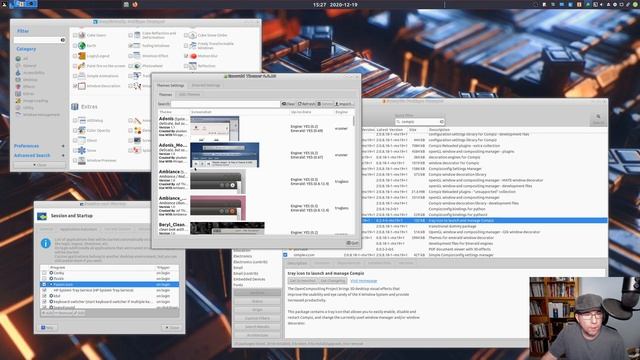Toggle the Fading Windows checkbox
This screenshot has width=640, height=360.
pyautogui.click(x=131, y=46)
